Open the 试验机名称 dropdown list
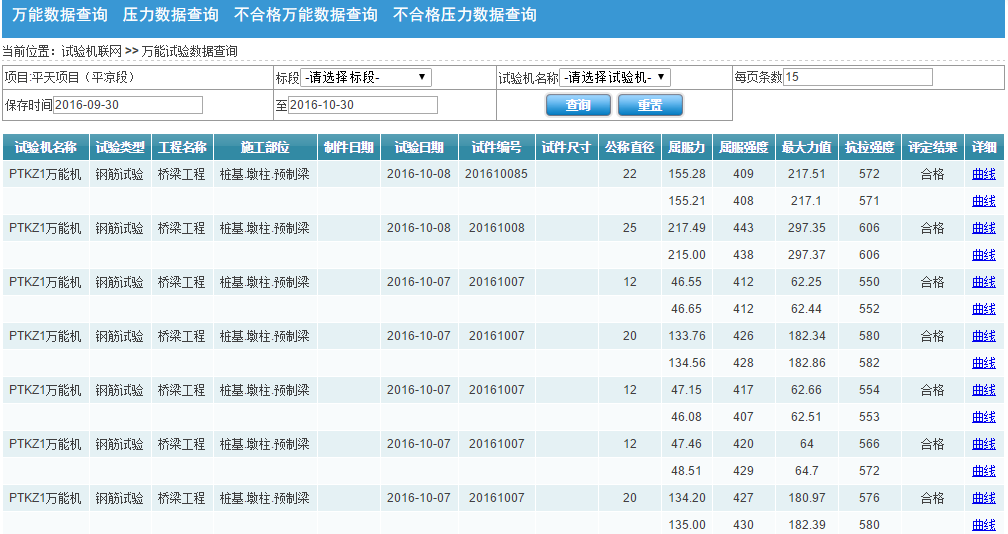Image resolution: width=1008 pixels, height=534 pixels. point(614,77)
